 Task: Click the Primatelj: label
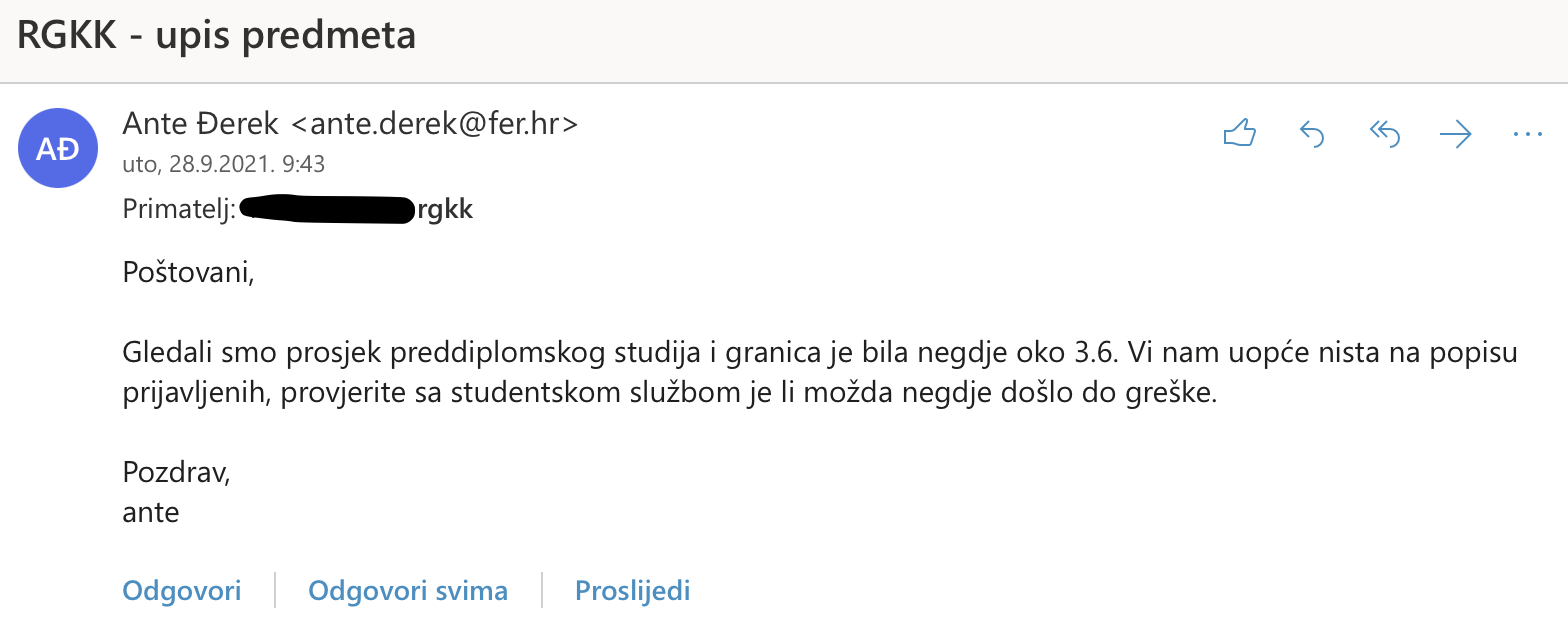(x=179, y=210)
